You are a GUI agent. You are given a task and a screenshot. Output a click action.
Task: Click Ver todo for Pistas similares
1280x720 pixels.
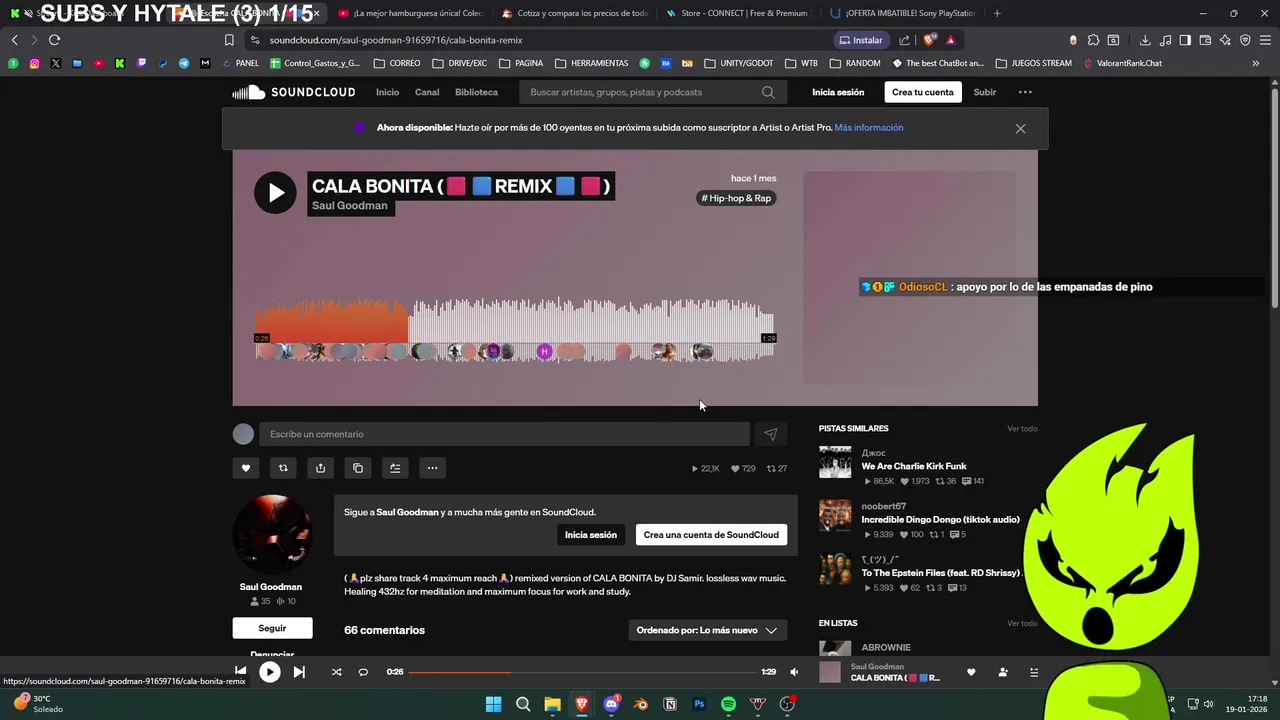coord(1022,429)
